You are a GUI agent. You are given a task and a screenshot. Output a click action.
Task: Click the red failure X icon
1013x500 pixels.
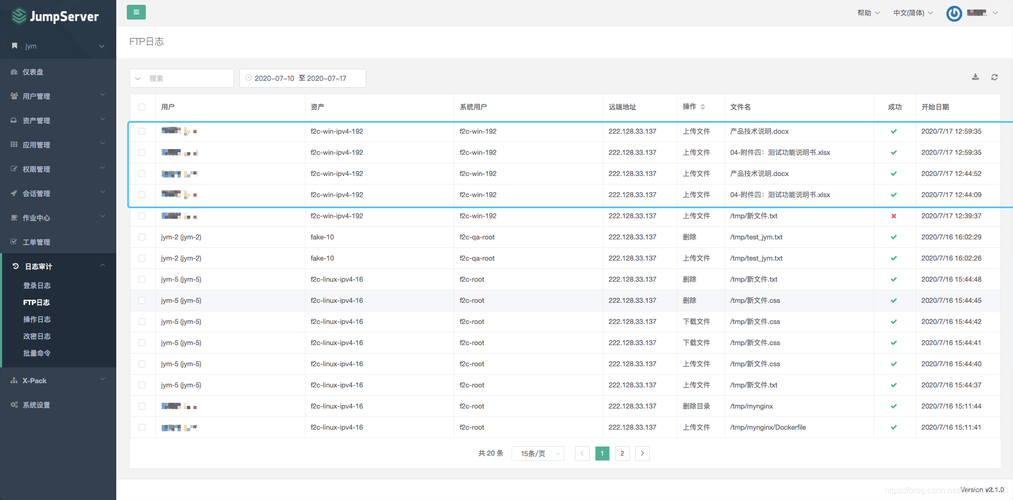893,216
